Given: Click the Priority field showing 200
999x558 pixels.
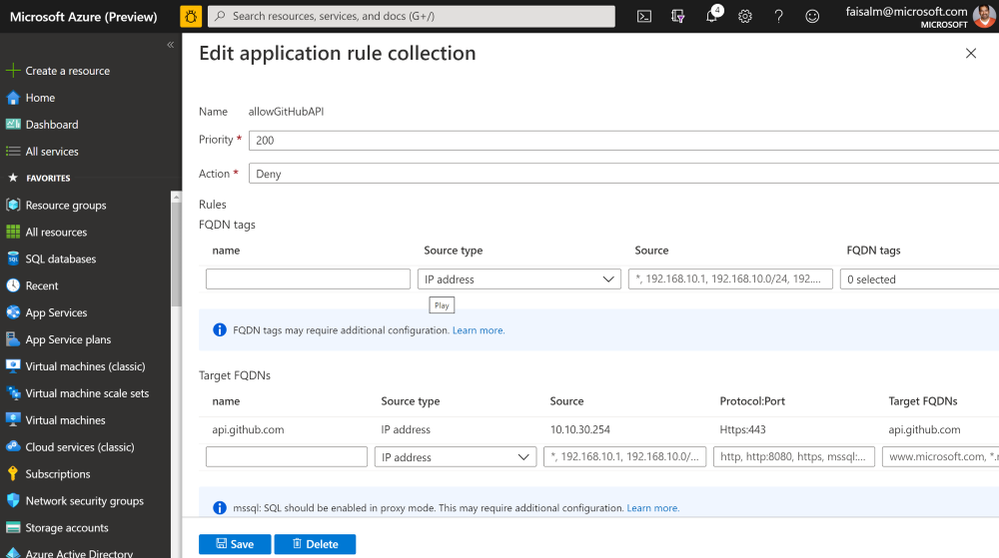Looking at the screenshot, I should 624,140.
